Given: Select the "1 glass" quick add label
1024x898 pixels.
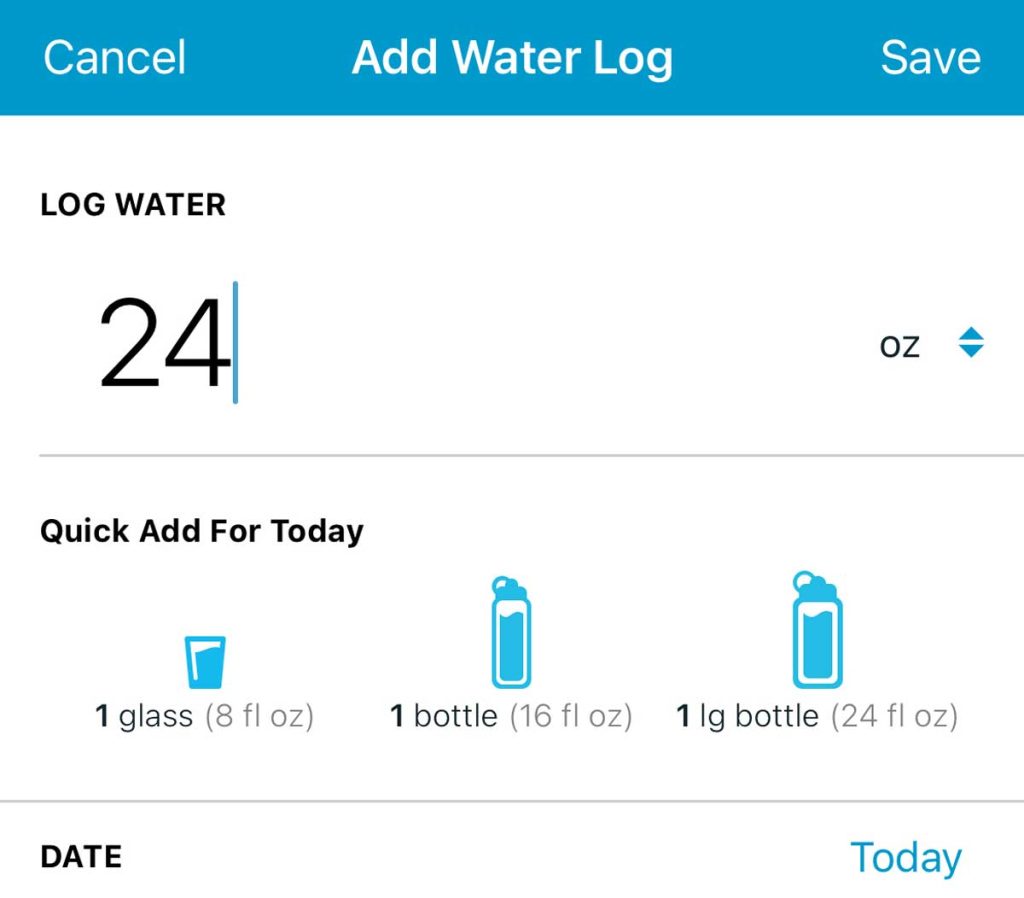Looking at the screenshot, I should pos(144,717).
